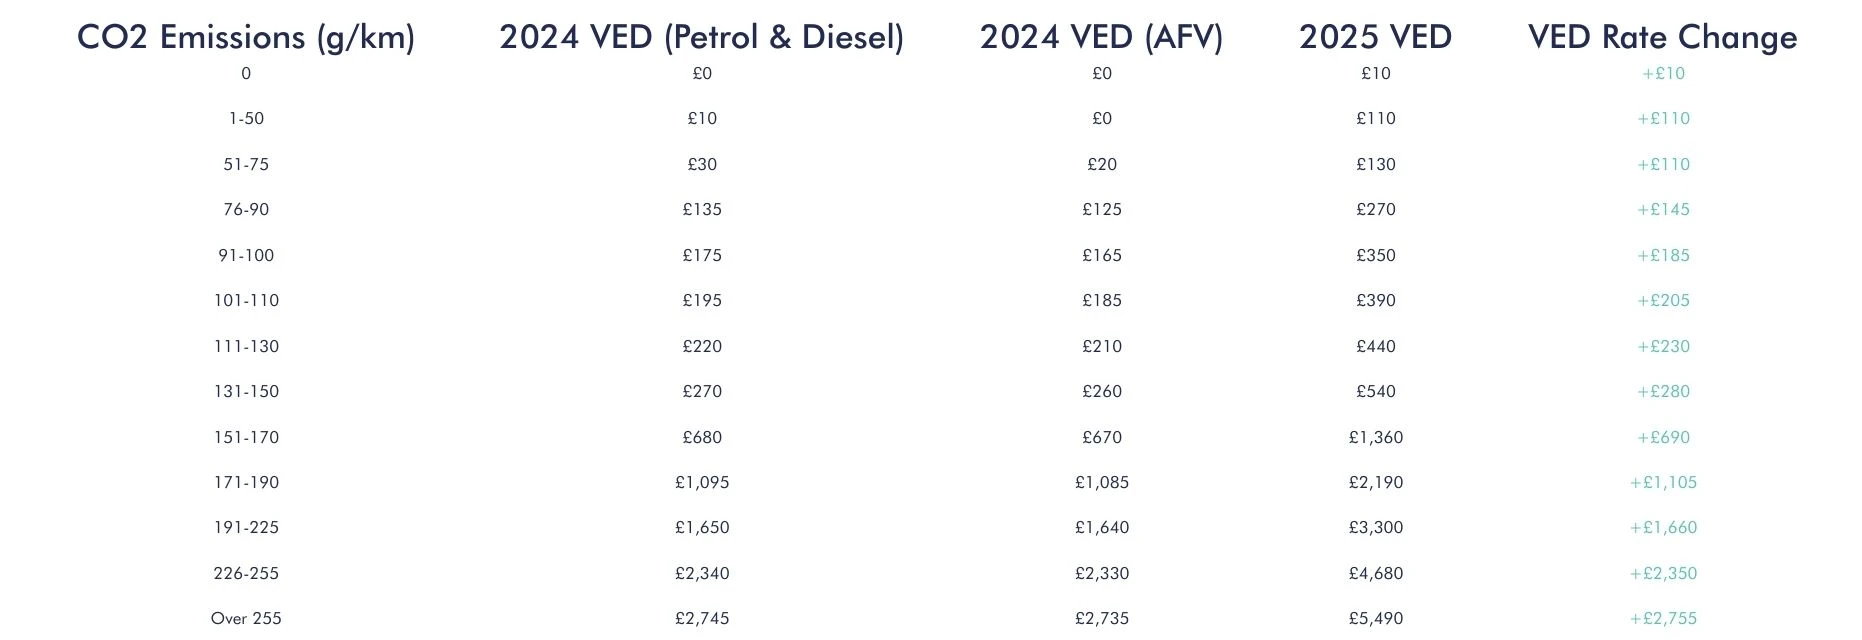This screenshot has height=640, width=1862.
Task: Click the +£2,755 rate change value
Action: pyautogui.click(x=1663, y=618)
